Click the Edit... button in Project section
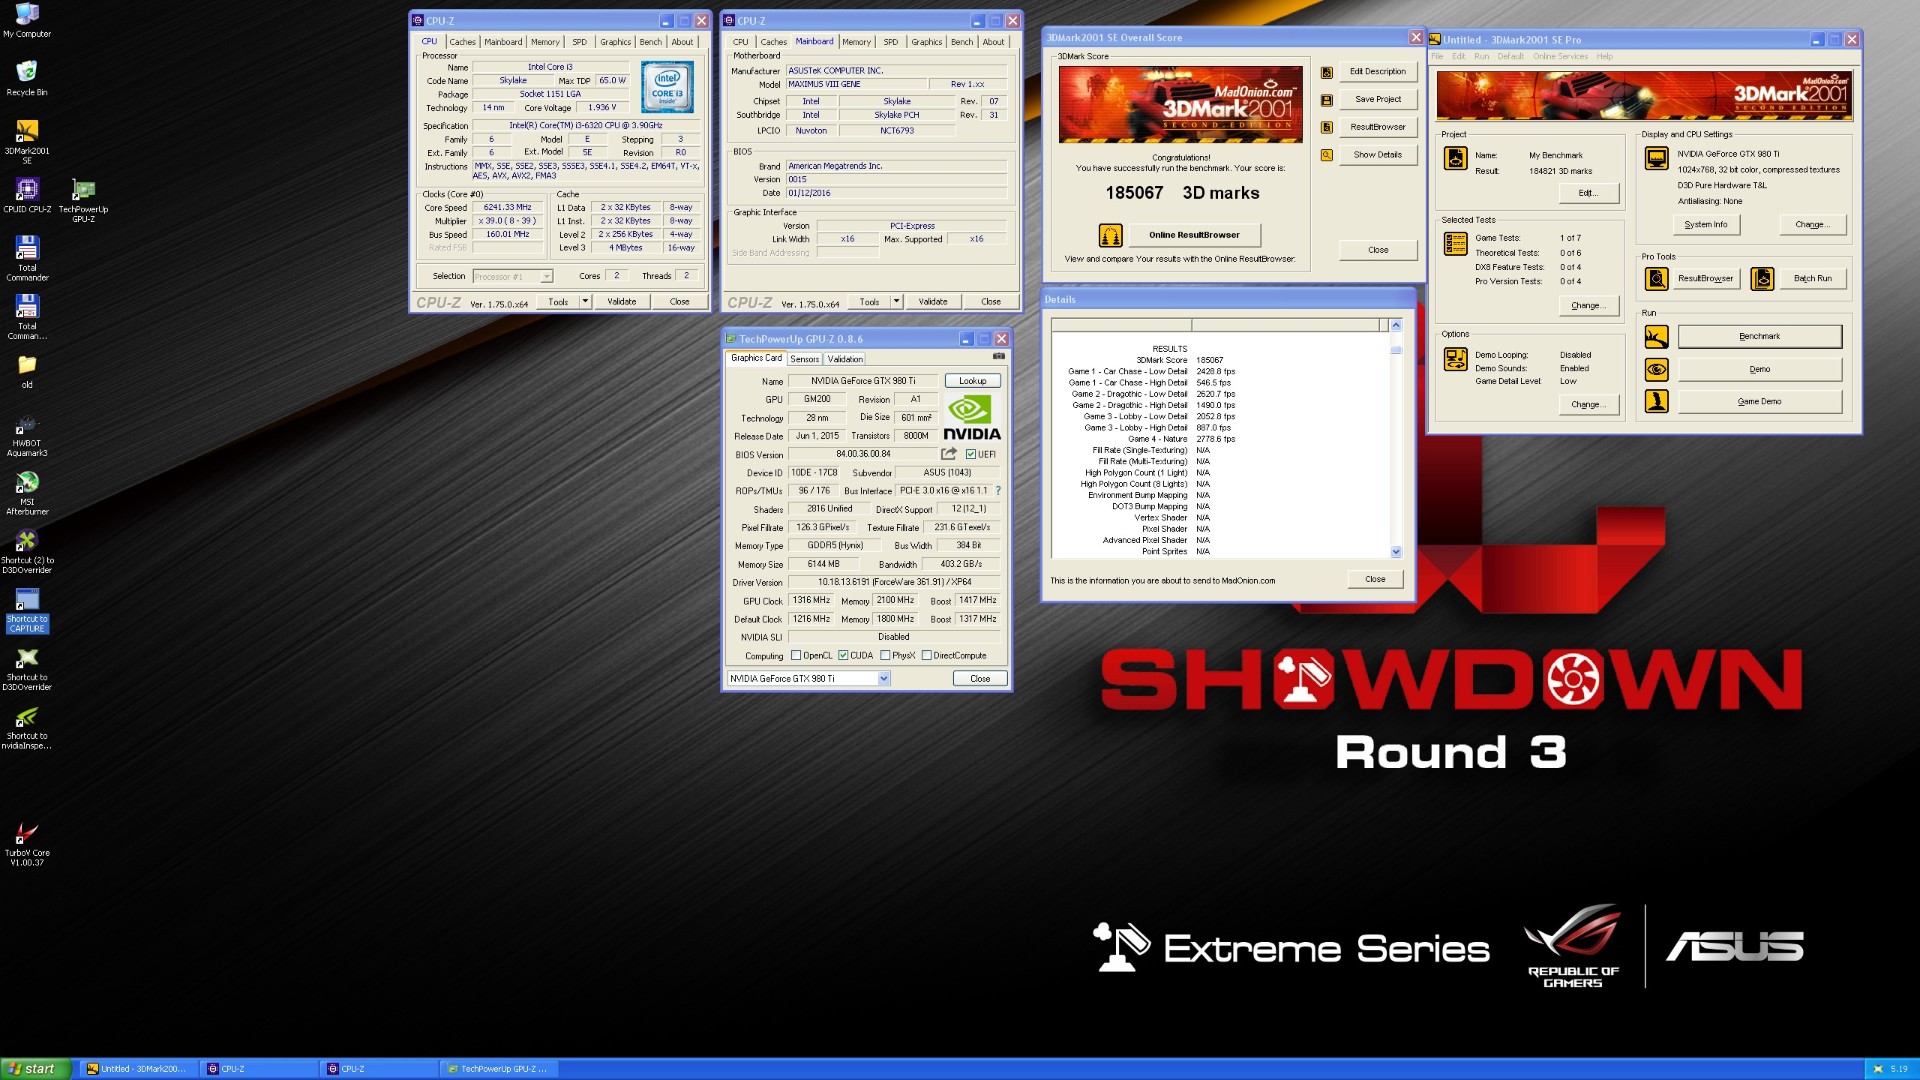 point(1587,193)
